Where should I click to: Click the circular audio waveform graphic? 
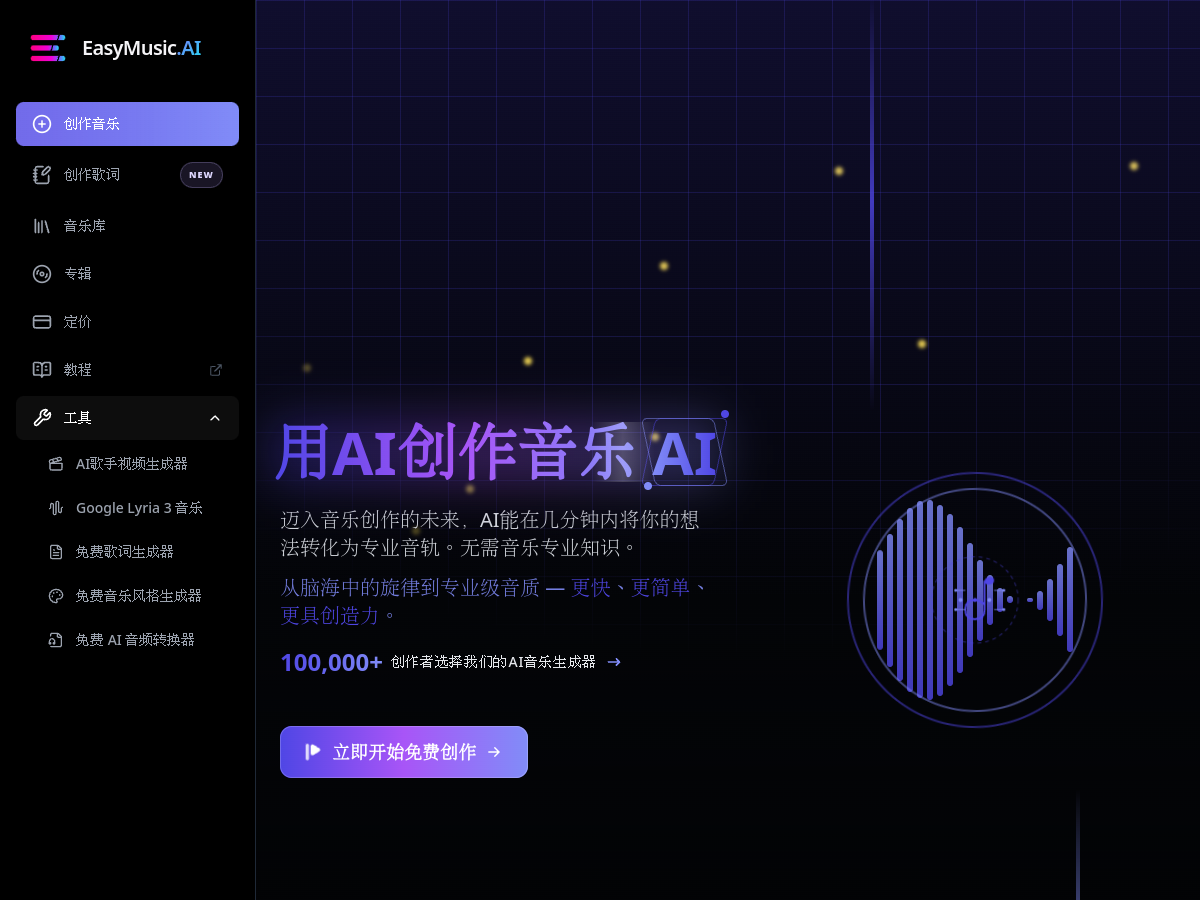(x=975, y=600)
